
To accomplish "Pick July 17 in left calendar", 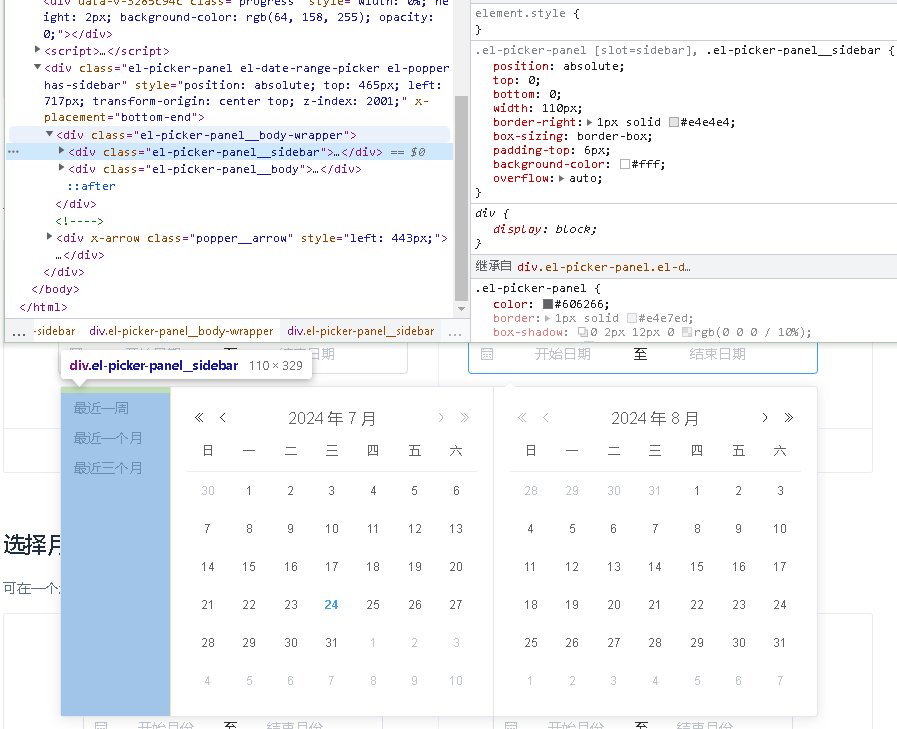I will 331,566.
